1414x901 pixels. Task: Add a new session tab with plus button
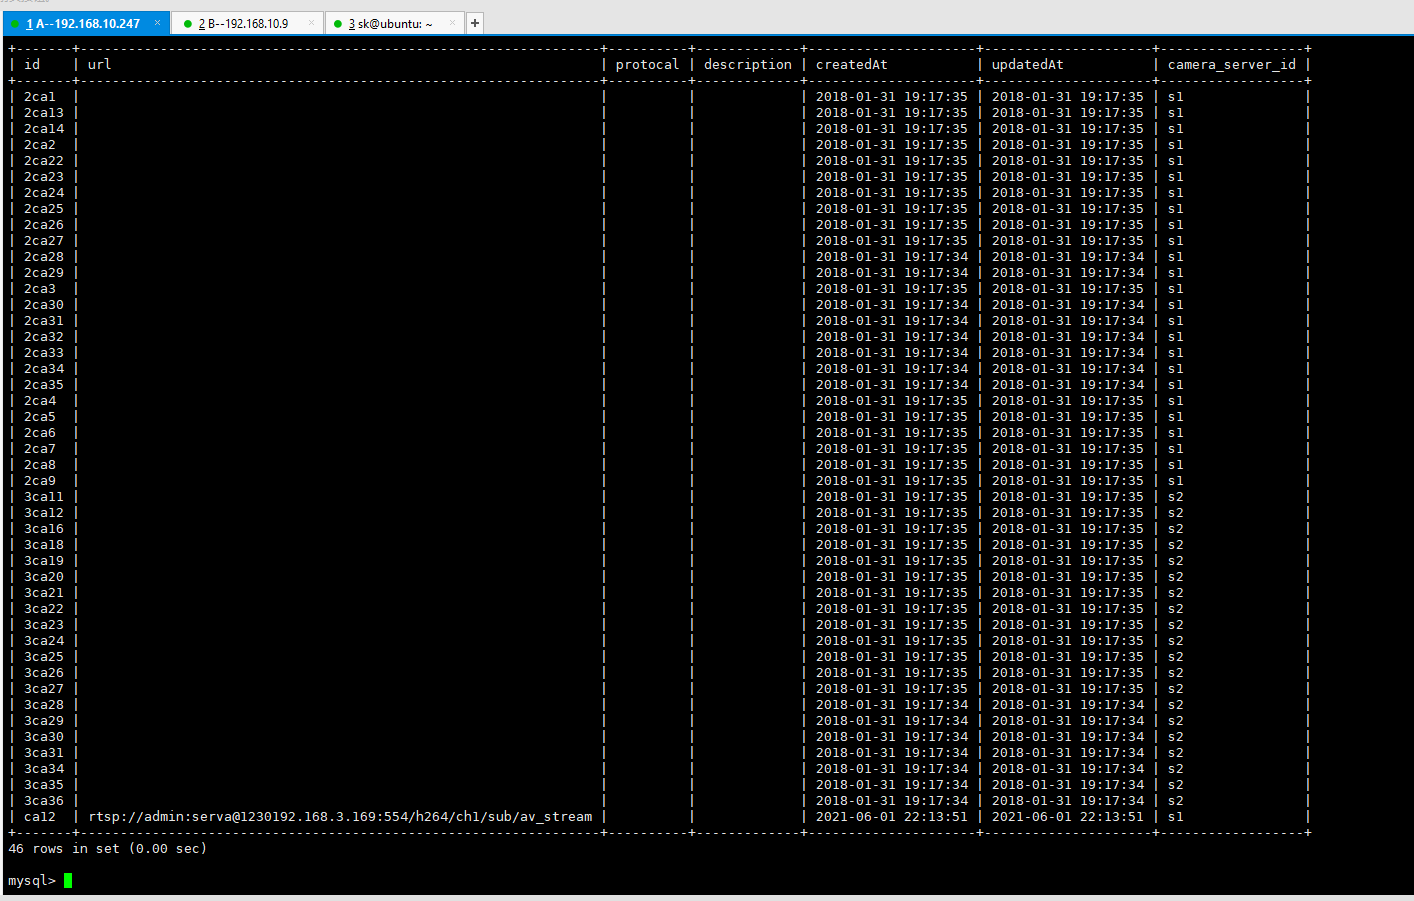coord(475,23)
